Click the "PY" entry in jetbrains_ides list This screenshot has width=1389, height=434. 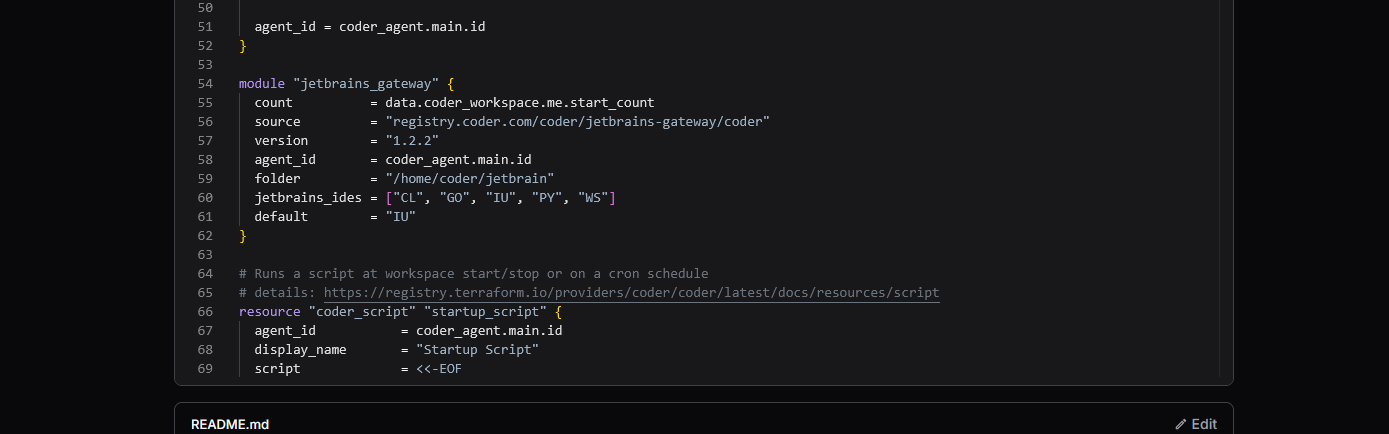[x=547, y=198]
